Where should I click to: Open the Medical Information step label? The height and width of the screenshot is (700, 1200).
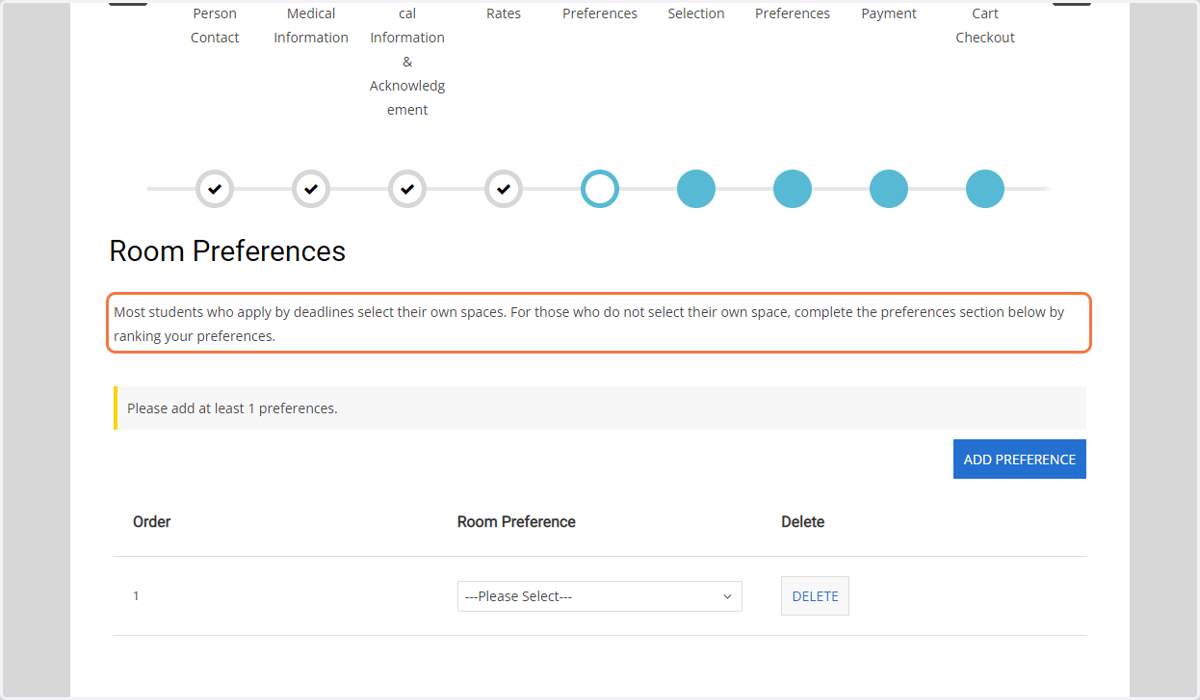311,25
